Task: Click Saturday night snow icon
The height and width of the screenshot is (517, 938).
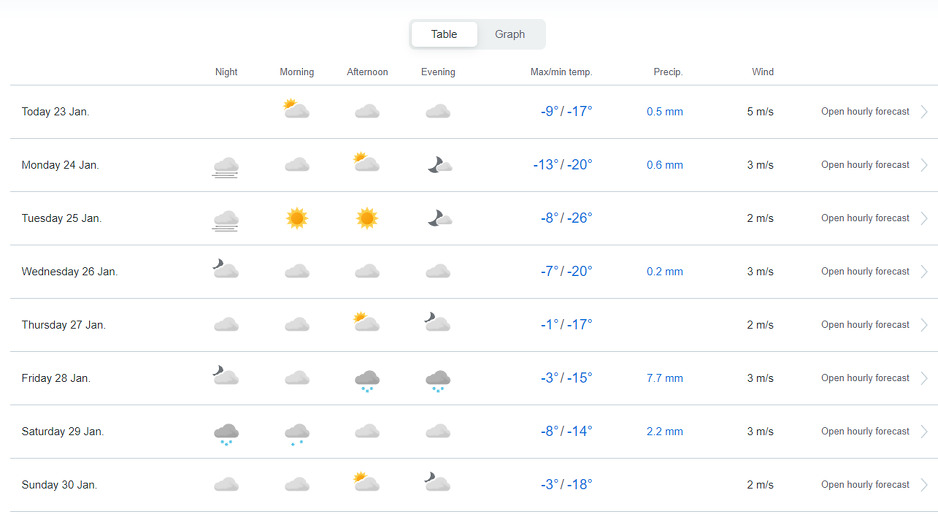Action: tap(226, 433)
